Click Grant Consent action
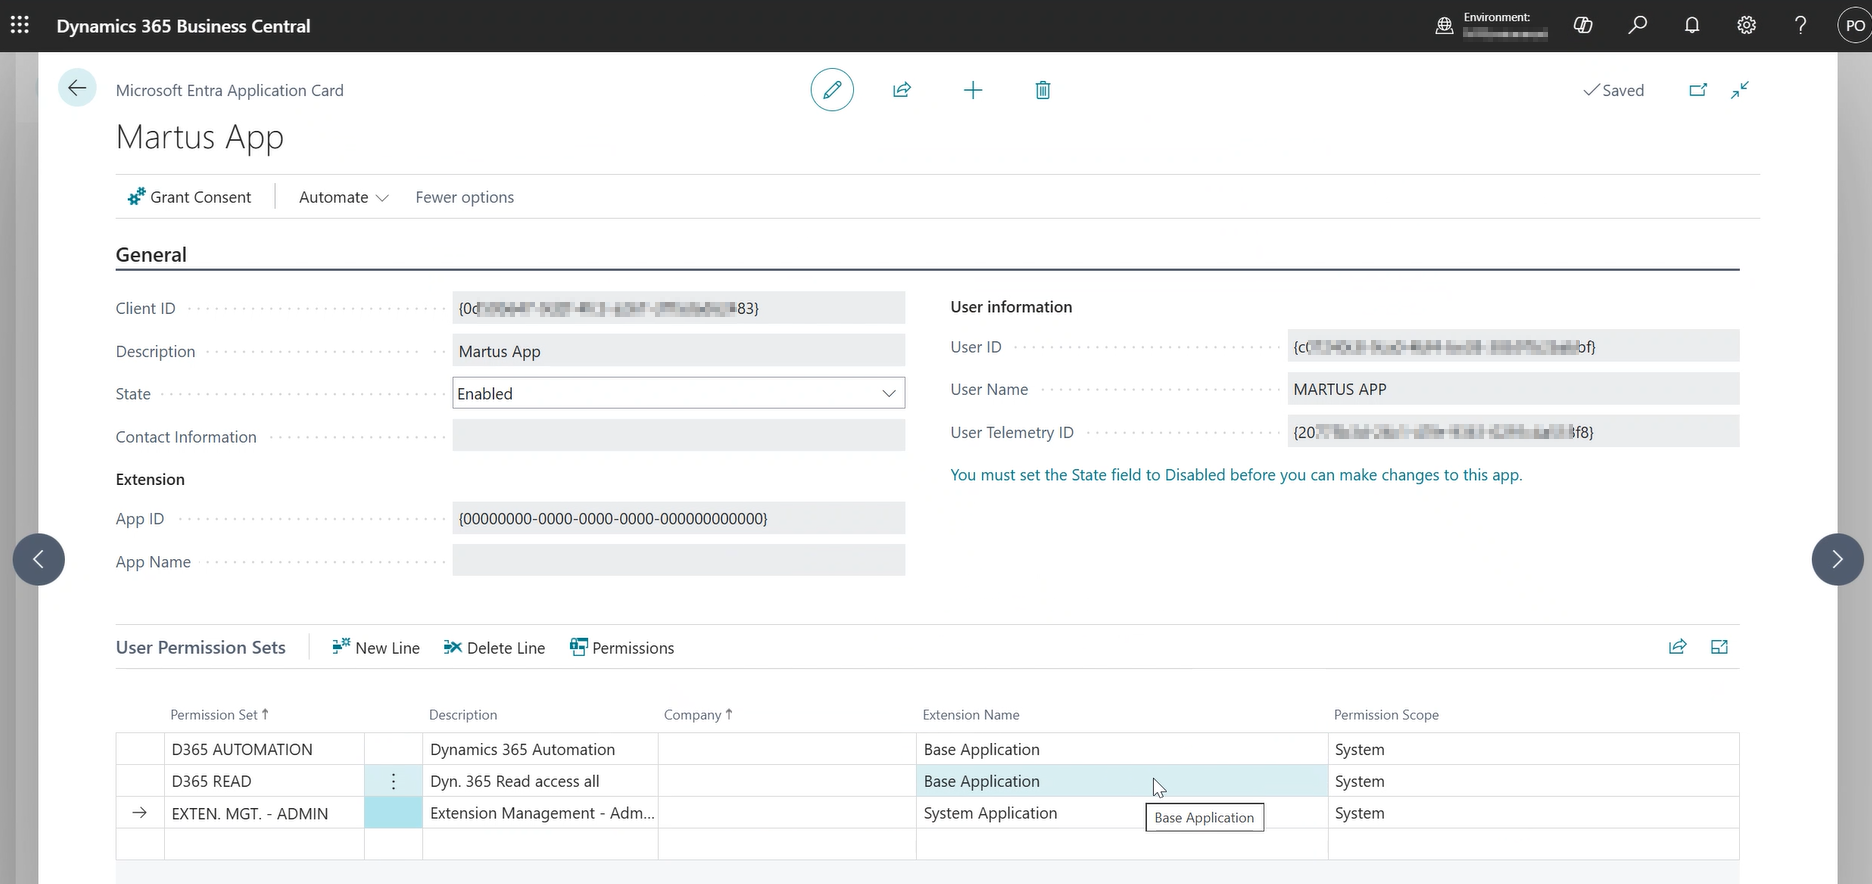This screenshot has width=1872, height=884. pos(189,197)
